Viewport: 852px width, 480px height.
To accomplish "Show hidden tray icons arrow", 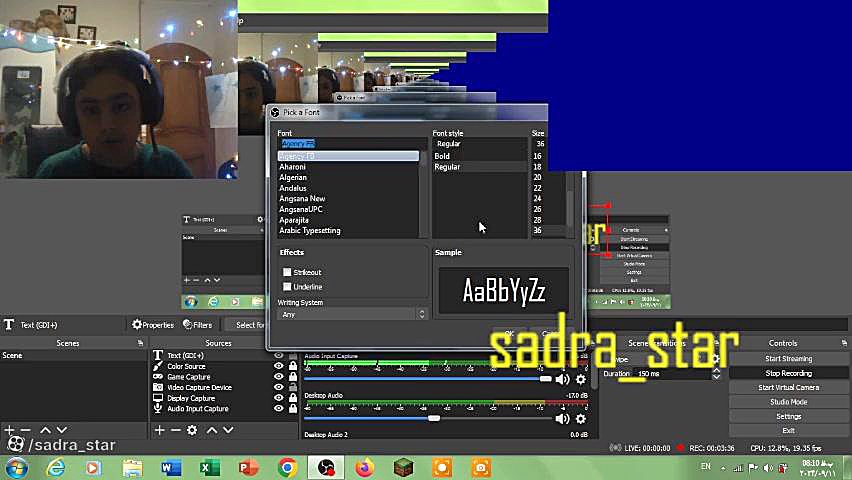I will click(x=723, y=468).
